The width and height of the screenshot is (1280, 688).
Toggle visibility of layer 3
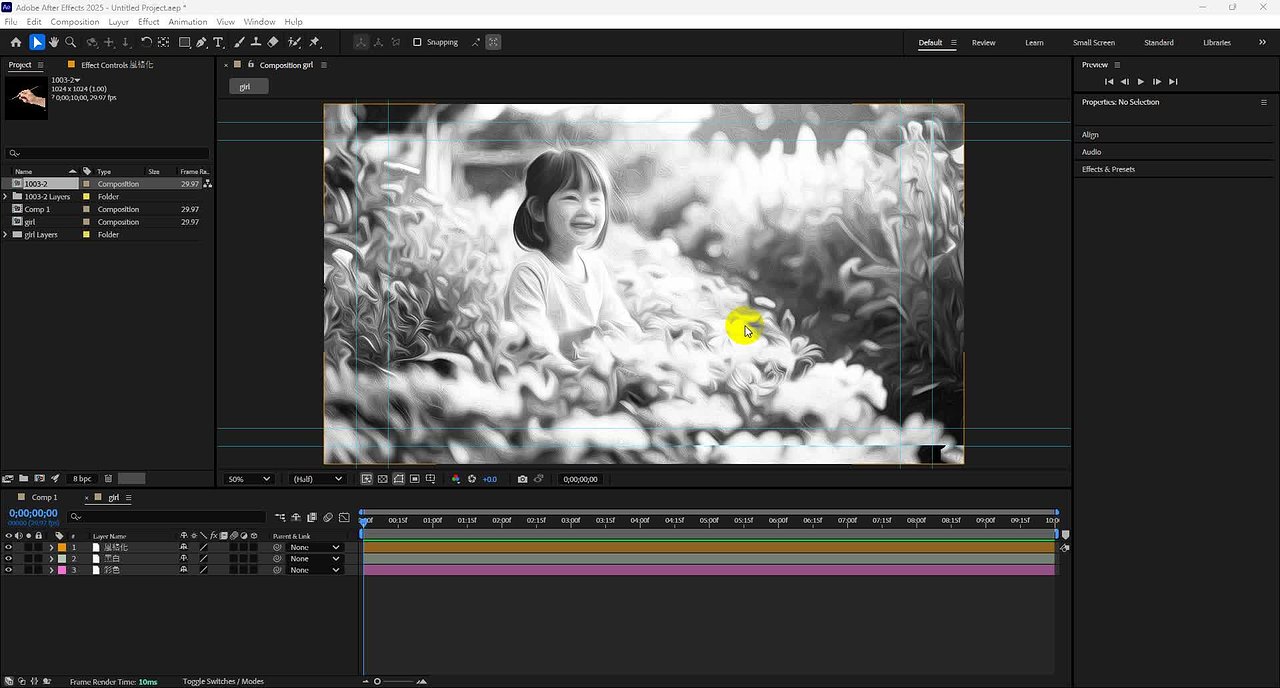coord(8,570)
